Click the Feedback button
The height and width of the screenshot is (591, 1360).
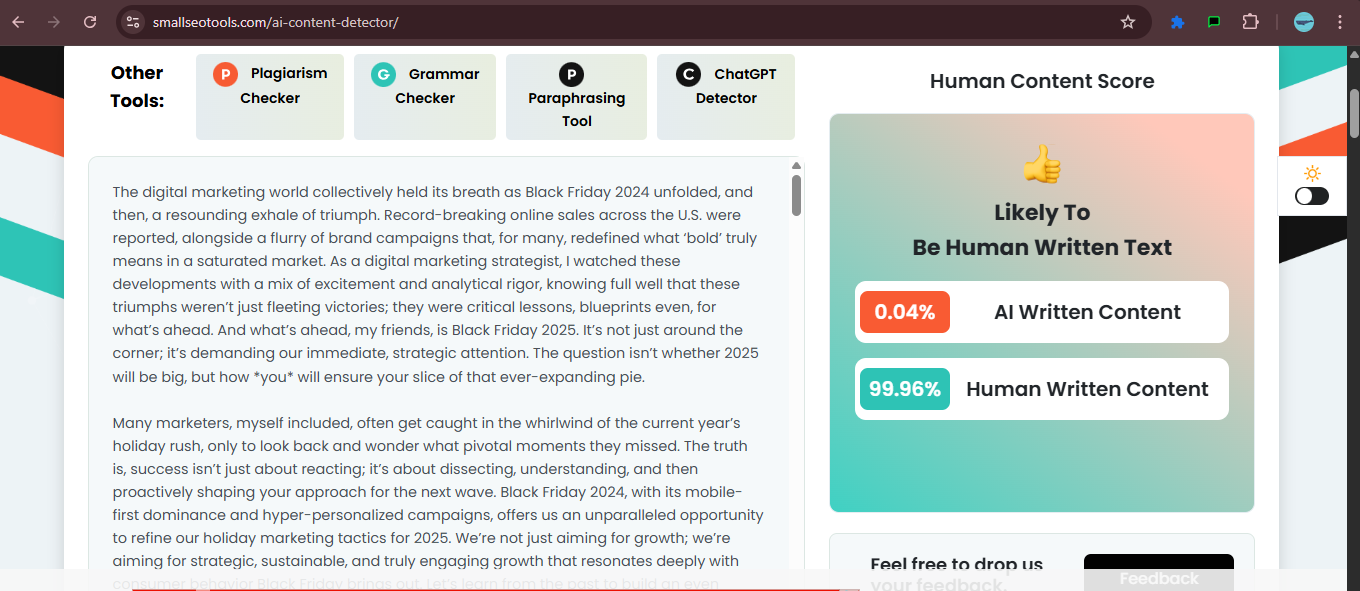point(1158,577)
